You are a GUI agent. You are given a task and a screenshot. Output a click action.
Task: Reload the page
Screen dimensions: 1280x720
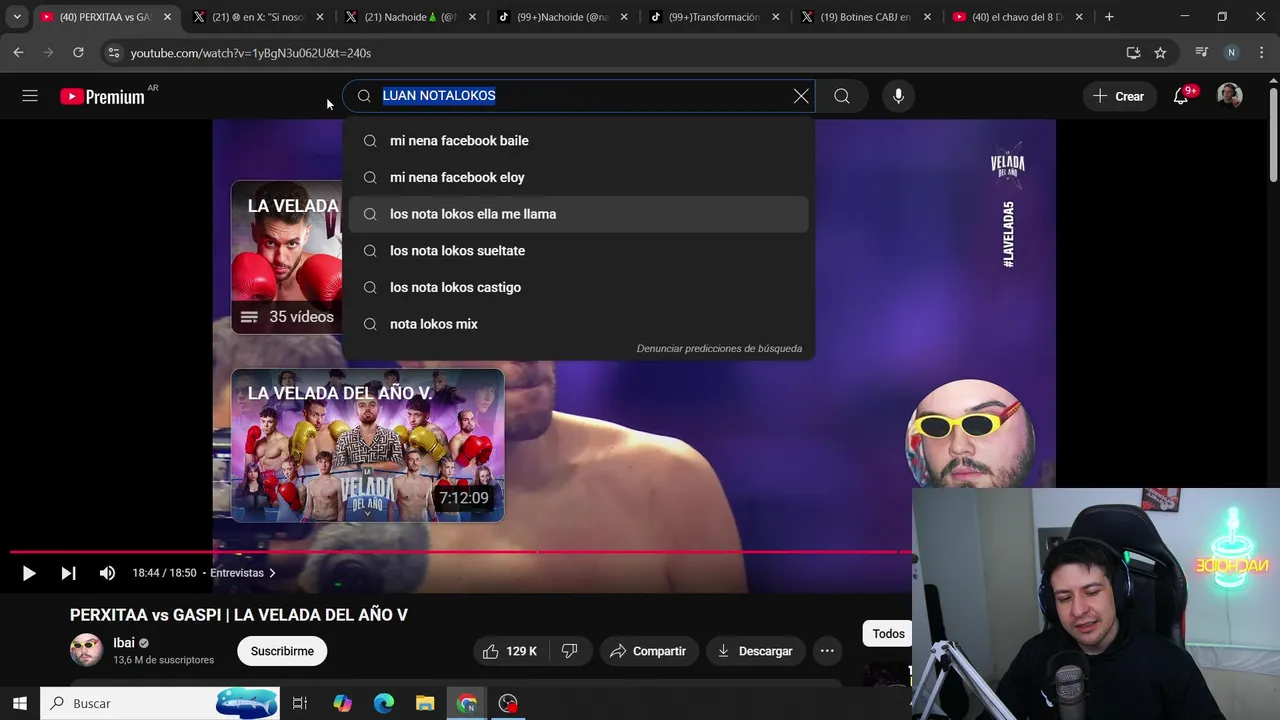click(x=78, y=53)
